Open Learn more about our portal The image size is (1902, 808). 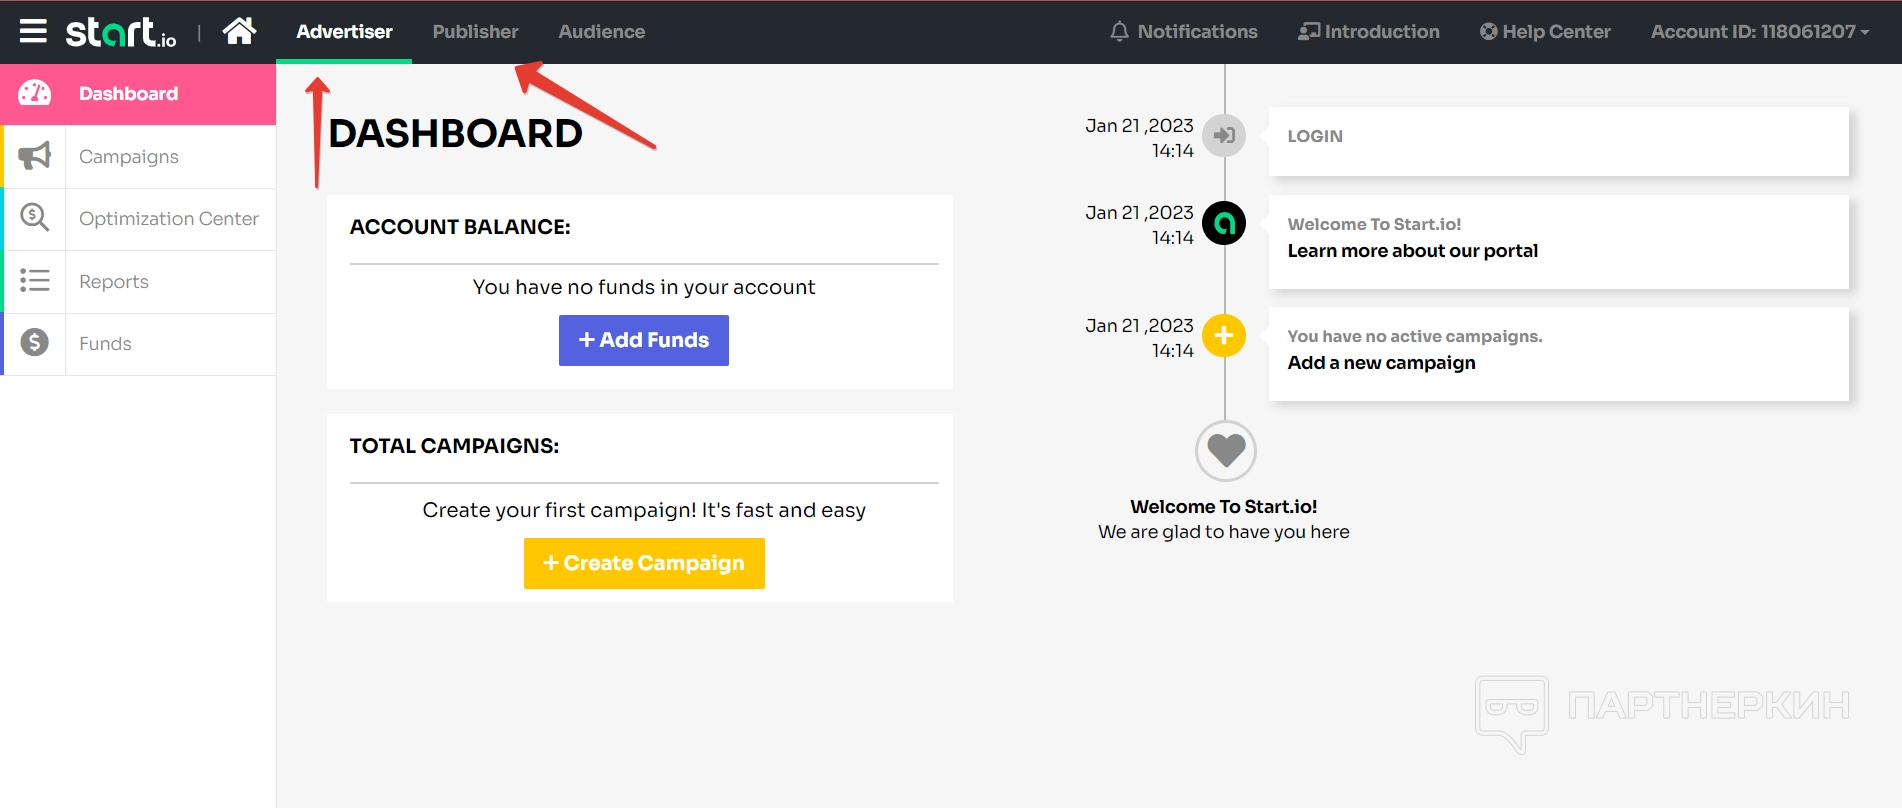click(1412, 251)
